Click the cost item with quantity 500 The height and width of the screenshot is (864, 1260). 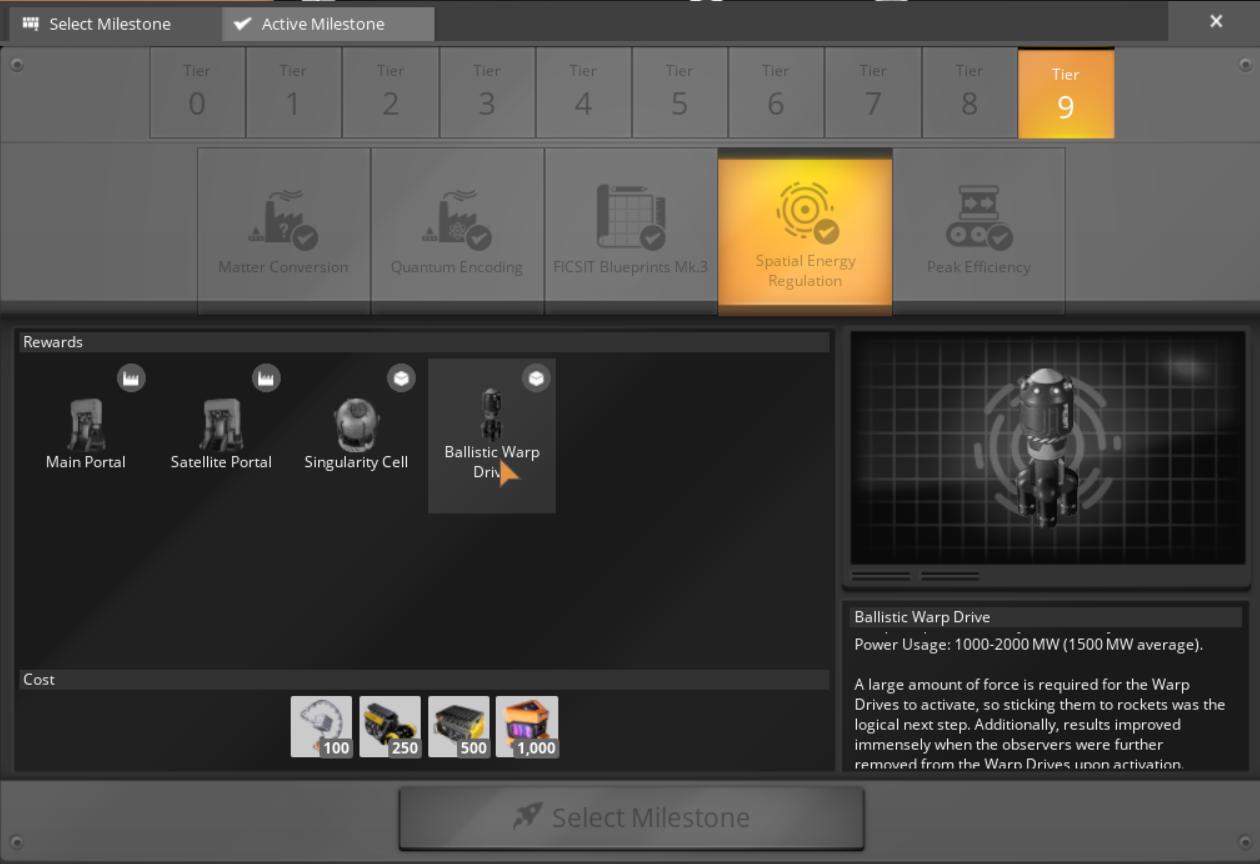click(x=458, y=726)
